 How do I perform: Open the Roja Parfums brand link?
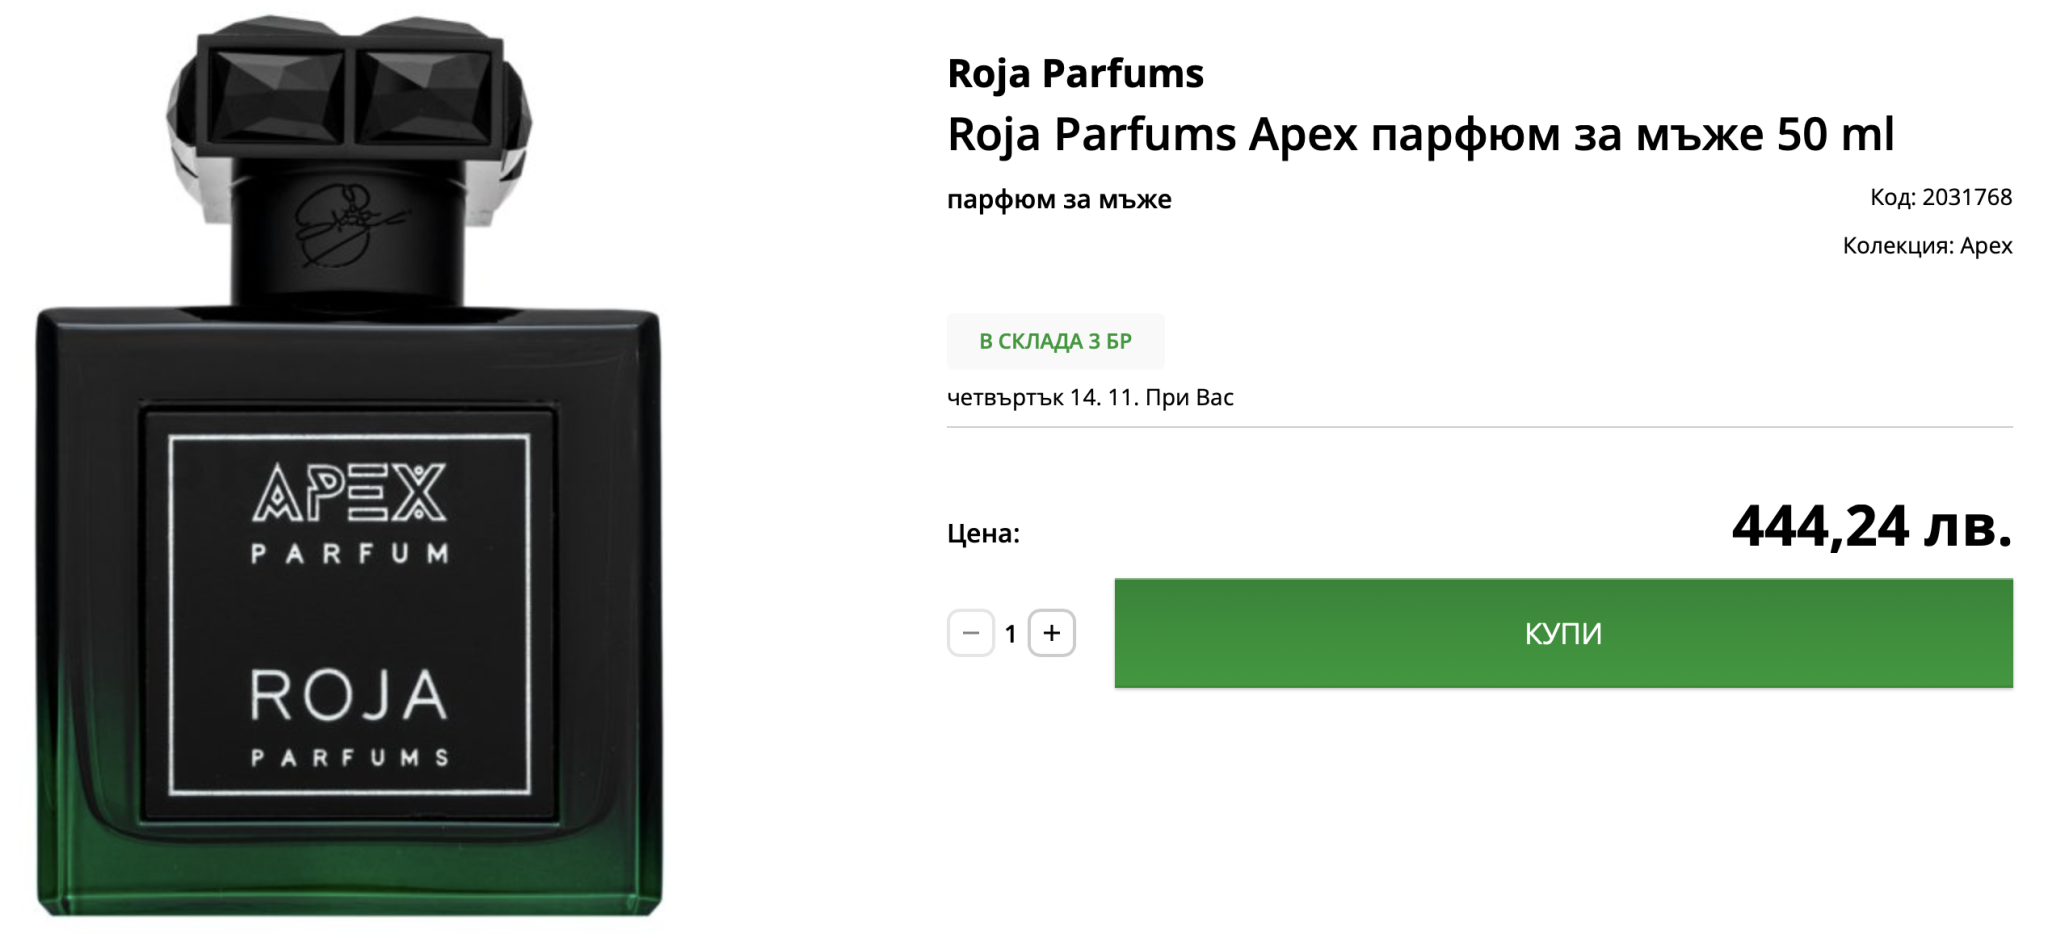tap(1075, 73)
